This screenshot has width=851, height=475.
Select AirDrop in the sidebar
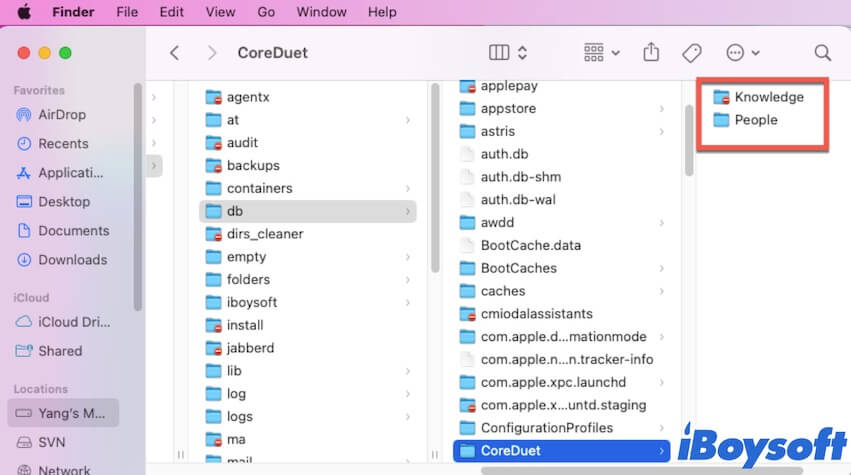tap(62, 115)
